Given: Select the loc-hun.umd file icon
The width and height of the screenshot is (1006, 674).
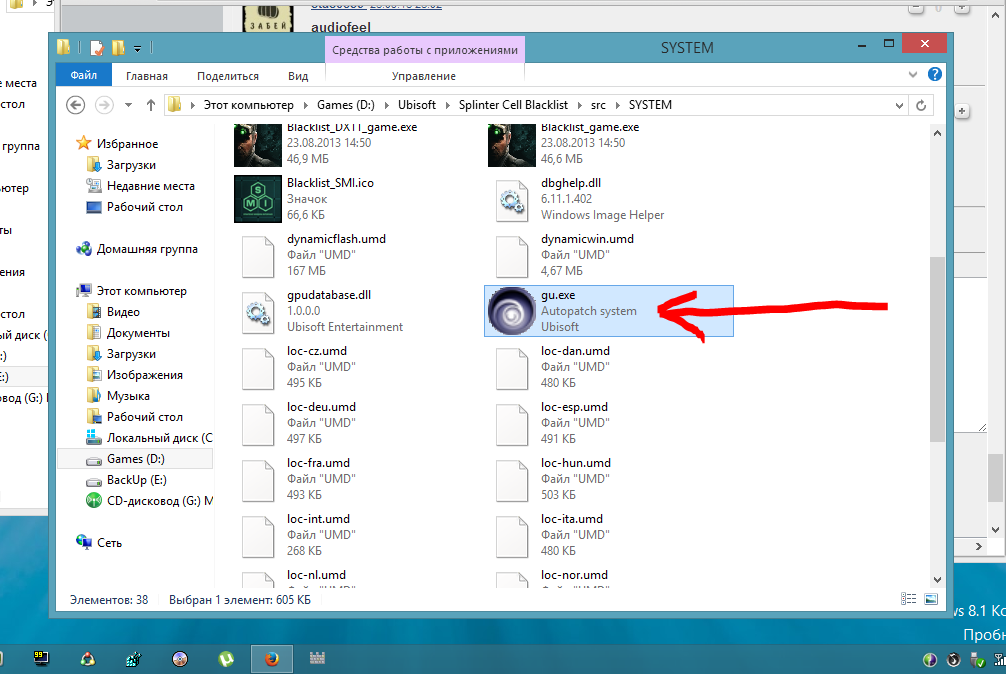Looking at the screenshot, I should (x=511, y=479).
